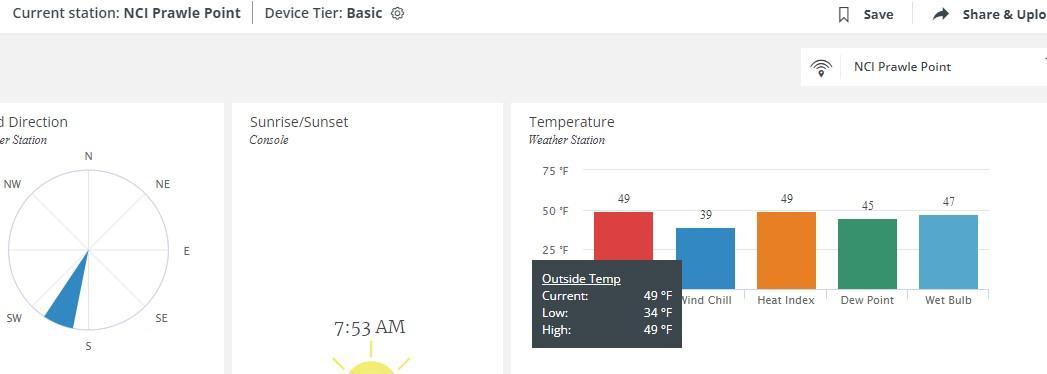Click the blue wind direction wedge
The height and width of the screenshot is (374, 1047).
[69, 294]
